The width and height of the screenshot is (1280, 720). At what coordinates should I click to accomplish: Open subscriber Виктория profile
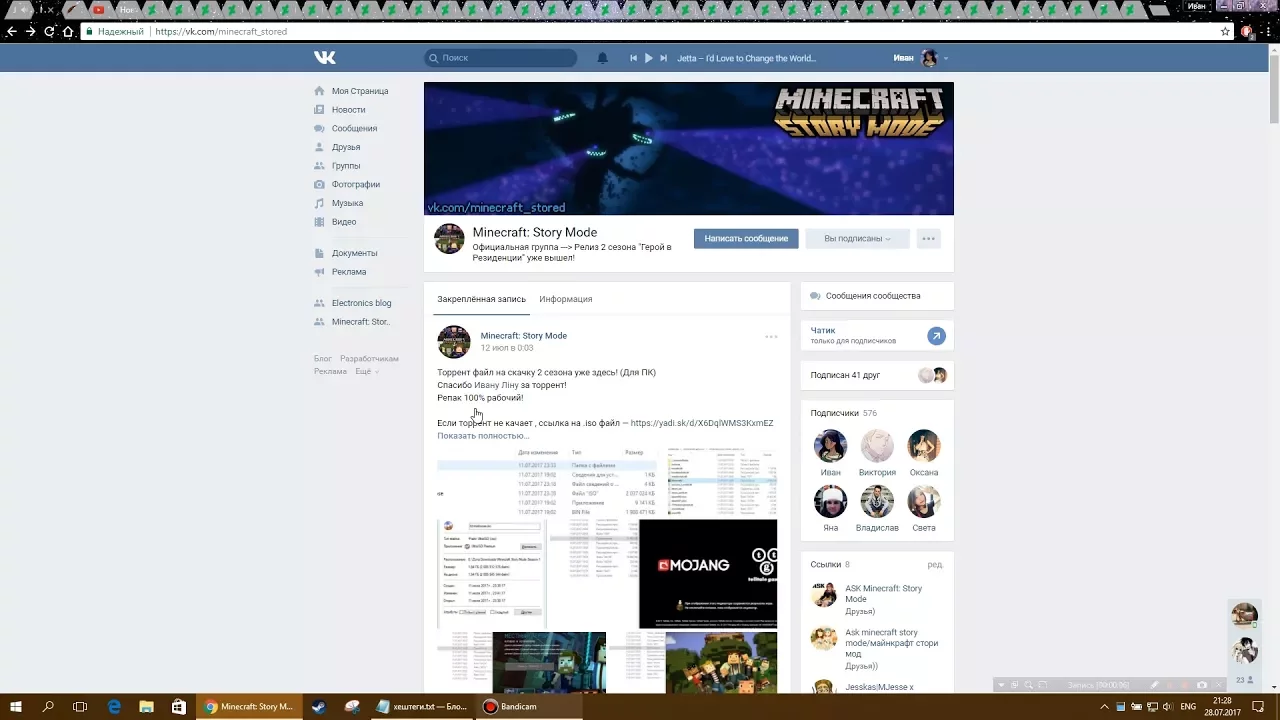click(x=877, y=453)
